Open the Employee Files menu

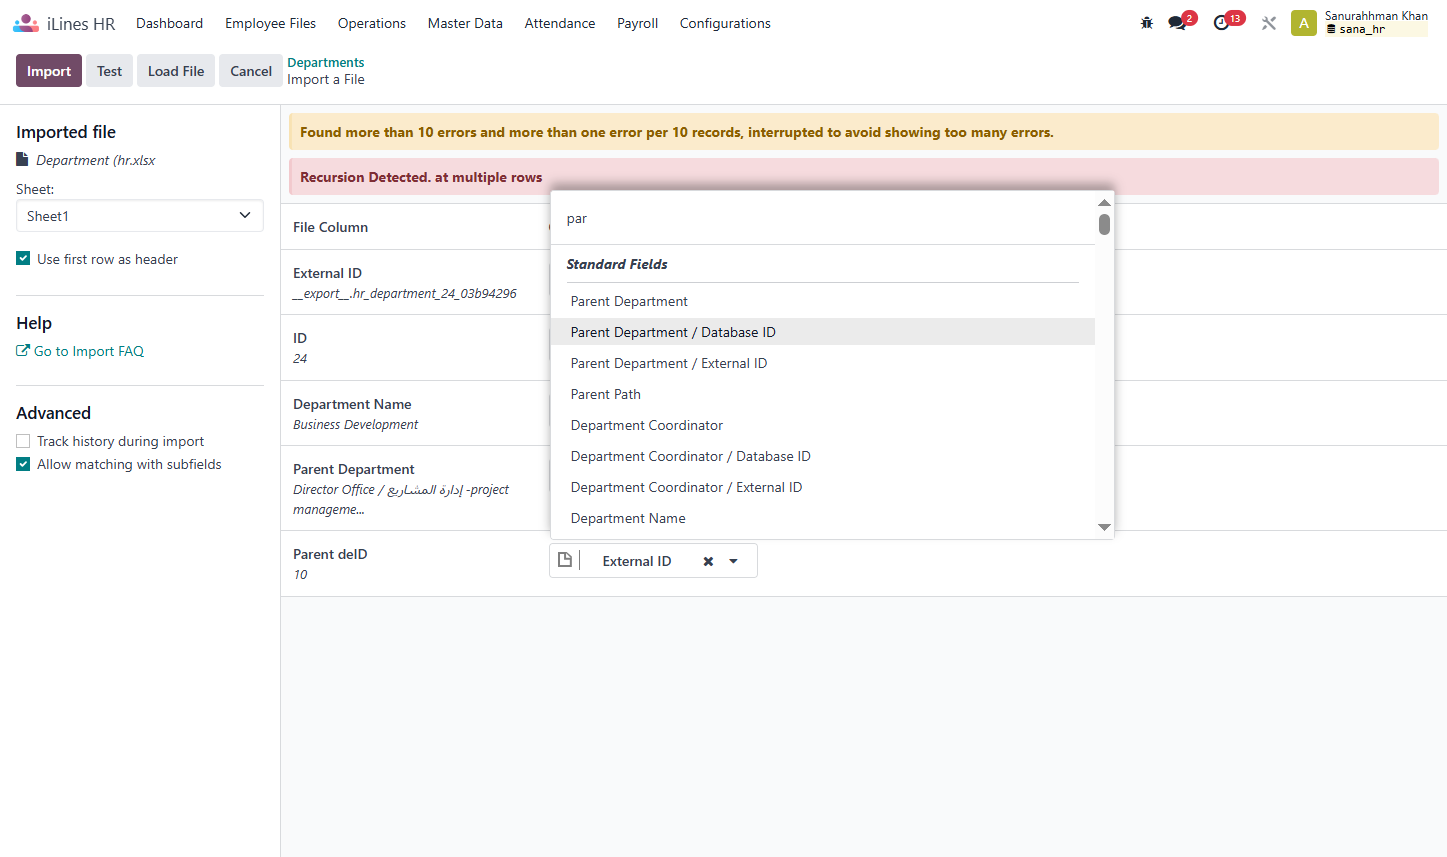(x=270, y=23)
